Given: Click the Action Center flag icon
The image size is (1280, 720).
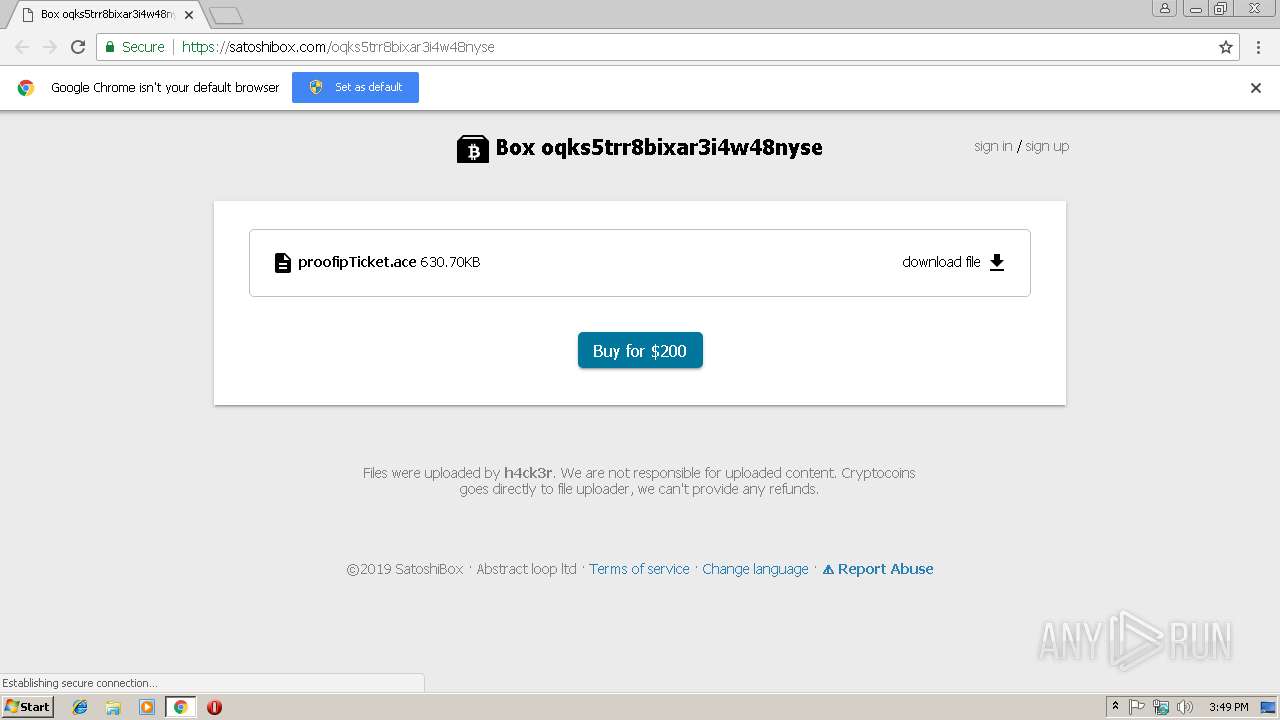Looking at the screenshot, I should [x=1137, y=707].
